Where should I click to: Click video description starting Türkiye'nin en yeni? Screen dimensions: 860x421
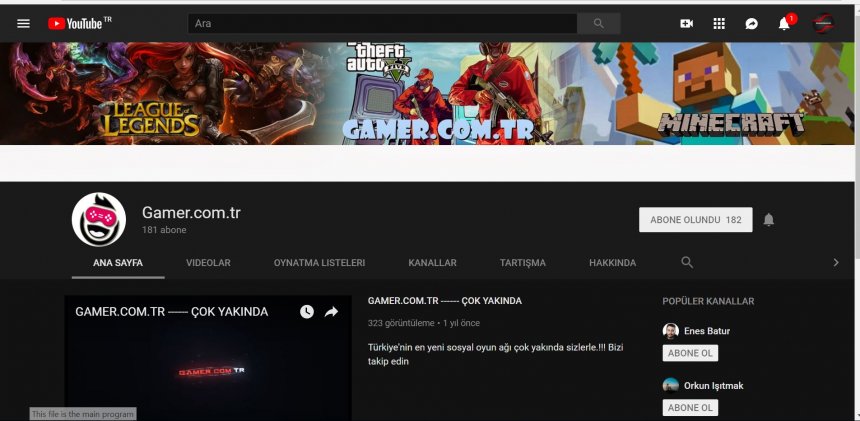tap(495, 354)
